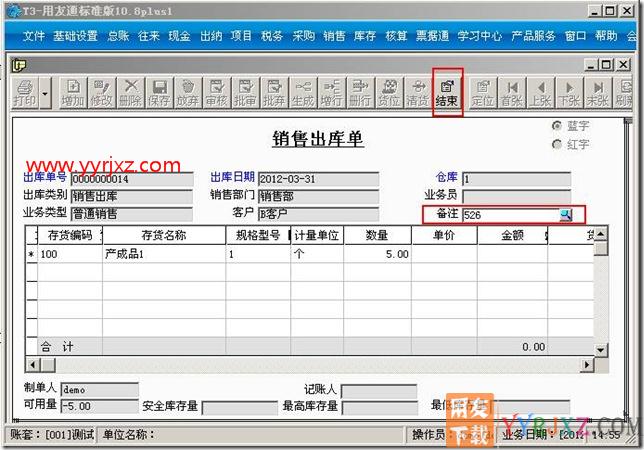Open the print options dropdown arrow
Image resolution: width=644 pixels, height=450 pixels.
pyautogui.click(x=45, y=93)
